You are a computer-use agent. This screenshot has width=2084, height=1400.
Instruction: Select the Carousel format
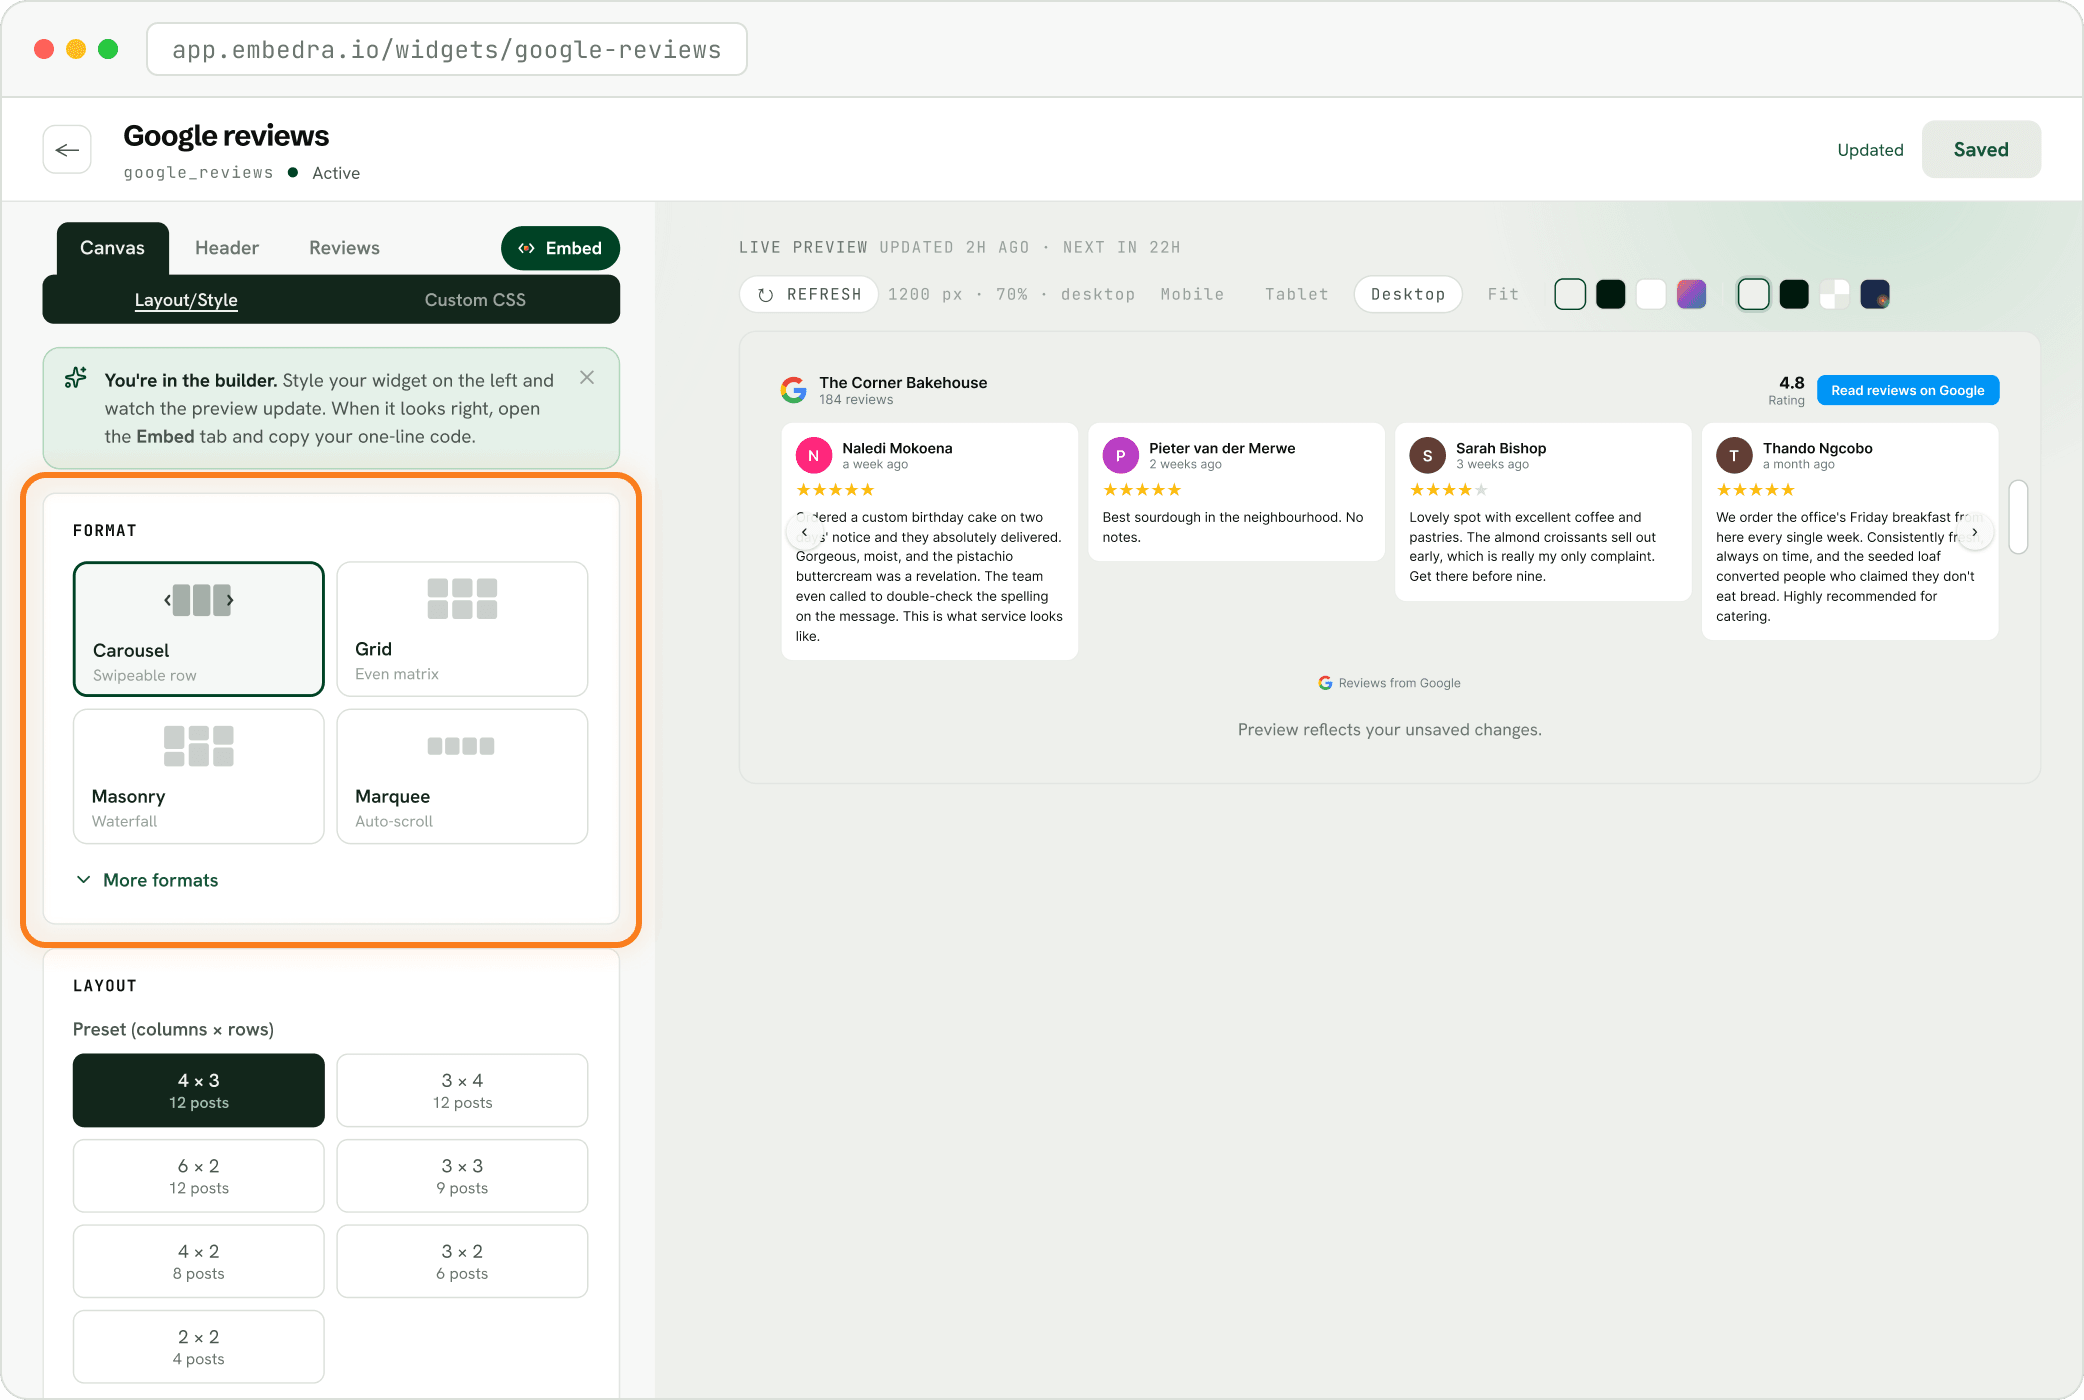click(199, 629)
